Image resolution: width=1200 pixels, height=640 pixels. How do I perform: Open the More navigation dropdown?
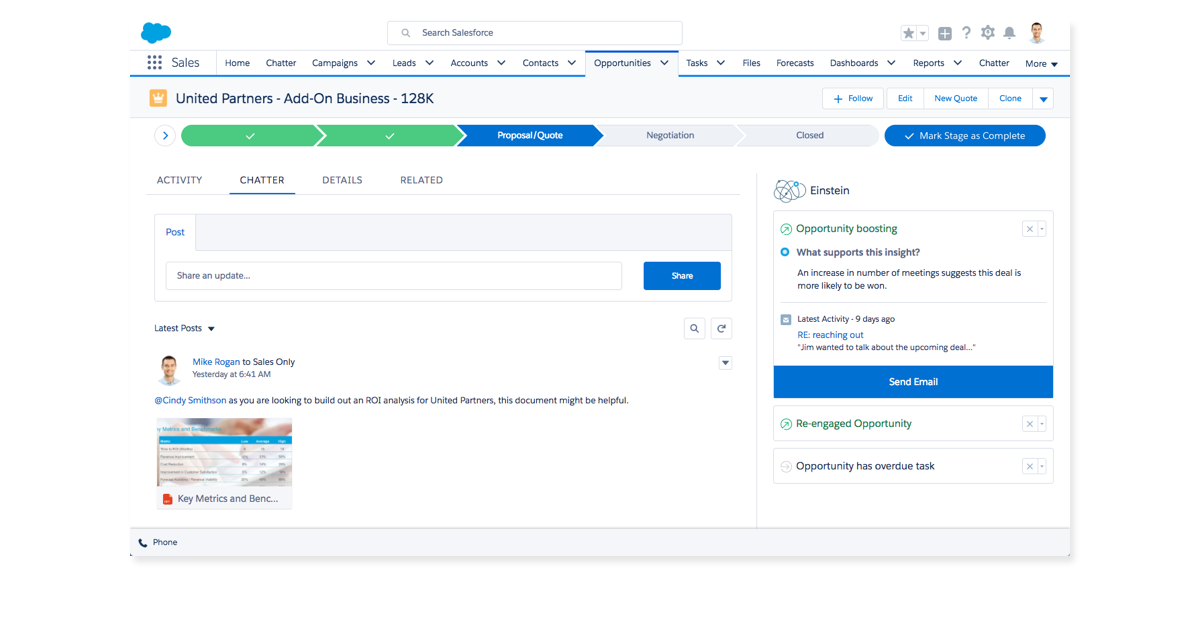pos(1040,64)
